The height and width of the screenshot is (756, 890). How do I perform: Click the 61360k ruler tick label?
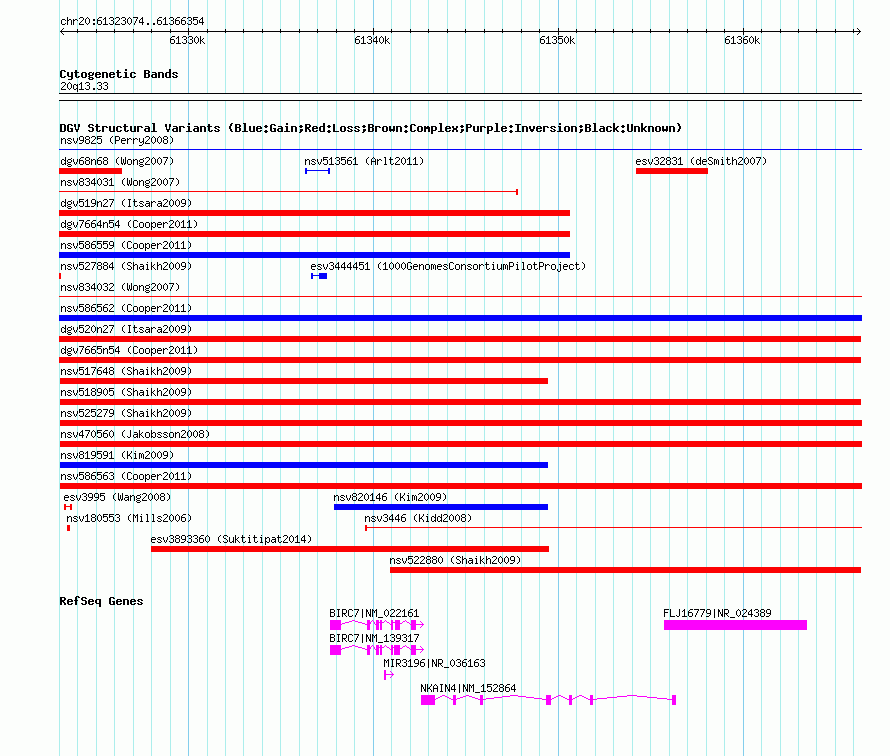pyautogui.click(x=742, y=40)
